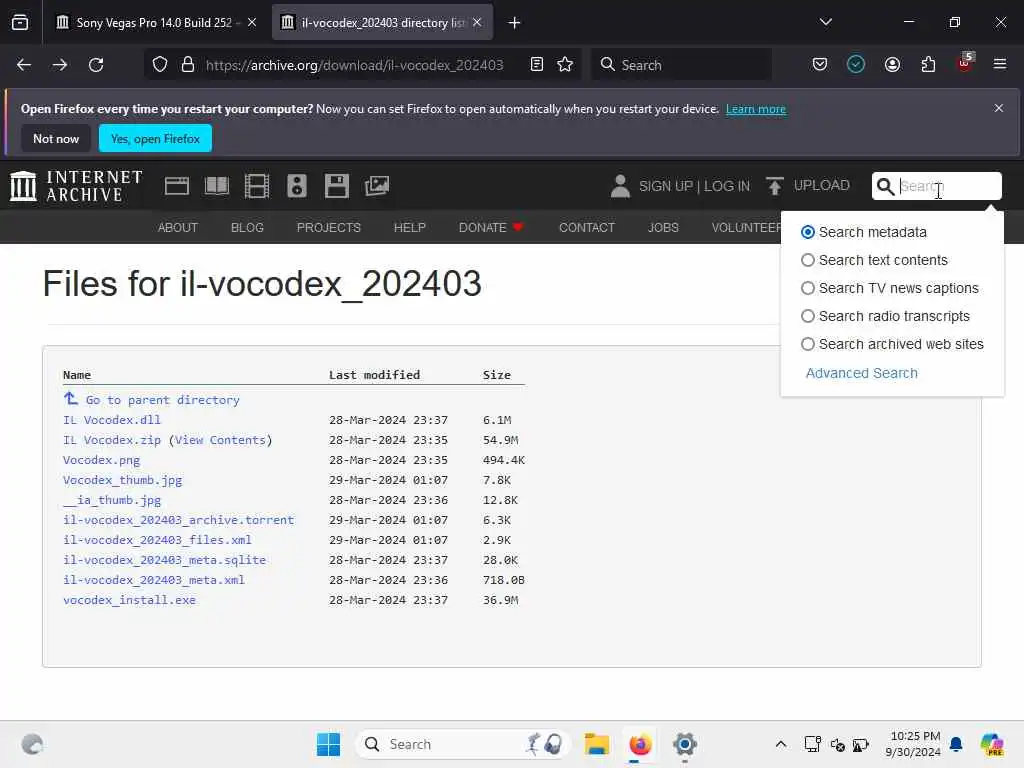Image resolution: width=1024 pixels, height=768 pixels.
Task: Click Go to parent directory link
Action: (x=163, y=400)
